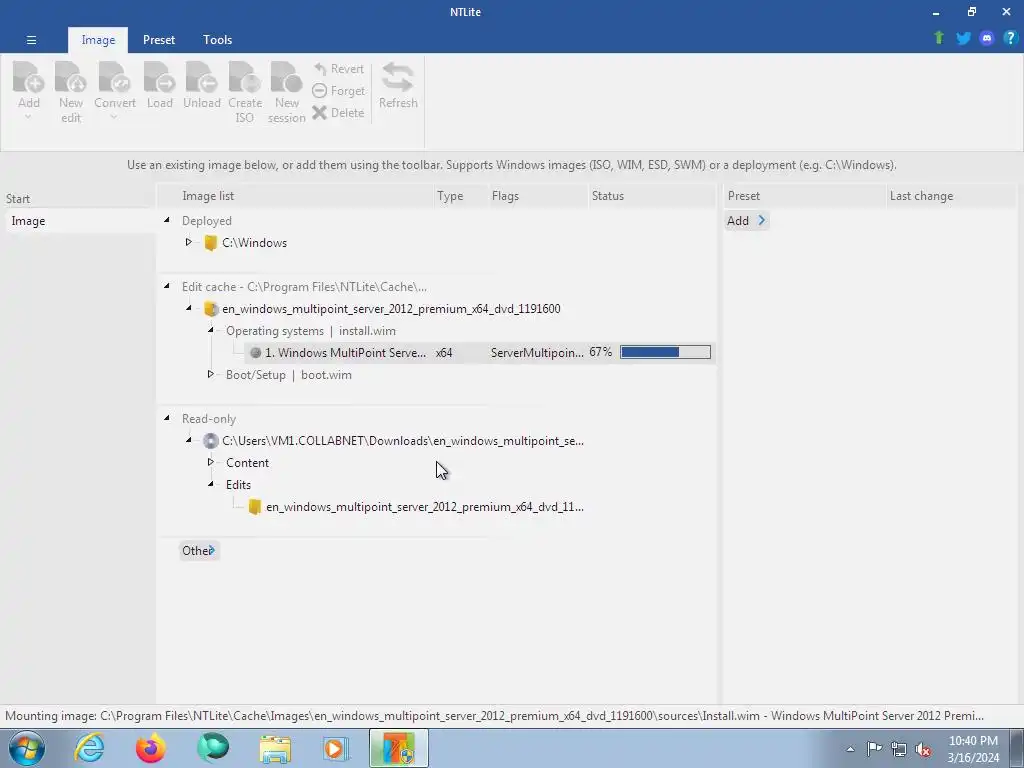Collapse the Read-only group
This screenshot has height=768, width=1024.
pos(167,418)
